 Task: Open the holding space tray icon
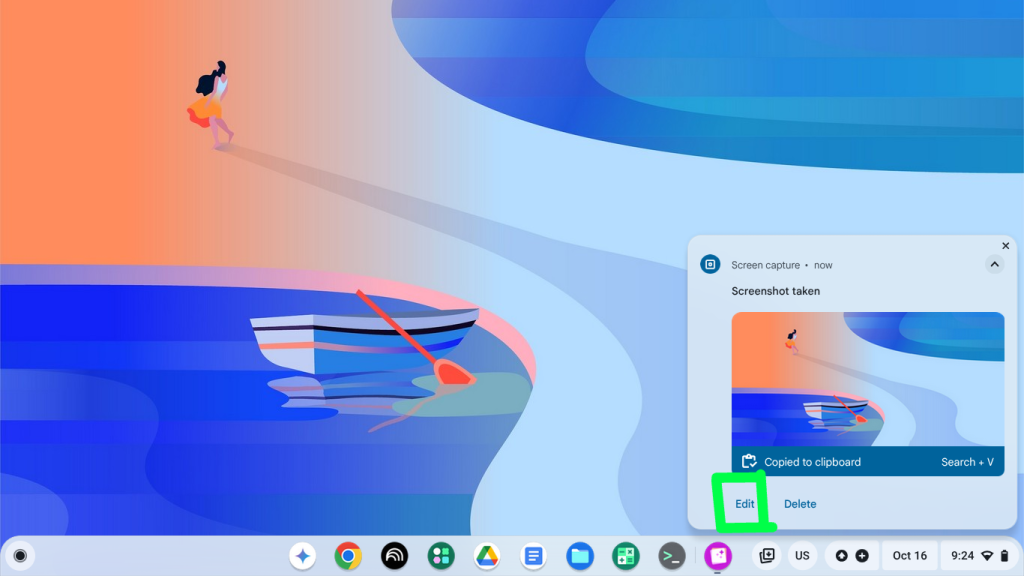[x=767, y=555]
